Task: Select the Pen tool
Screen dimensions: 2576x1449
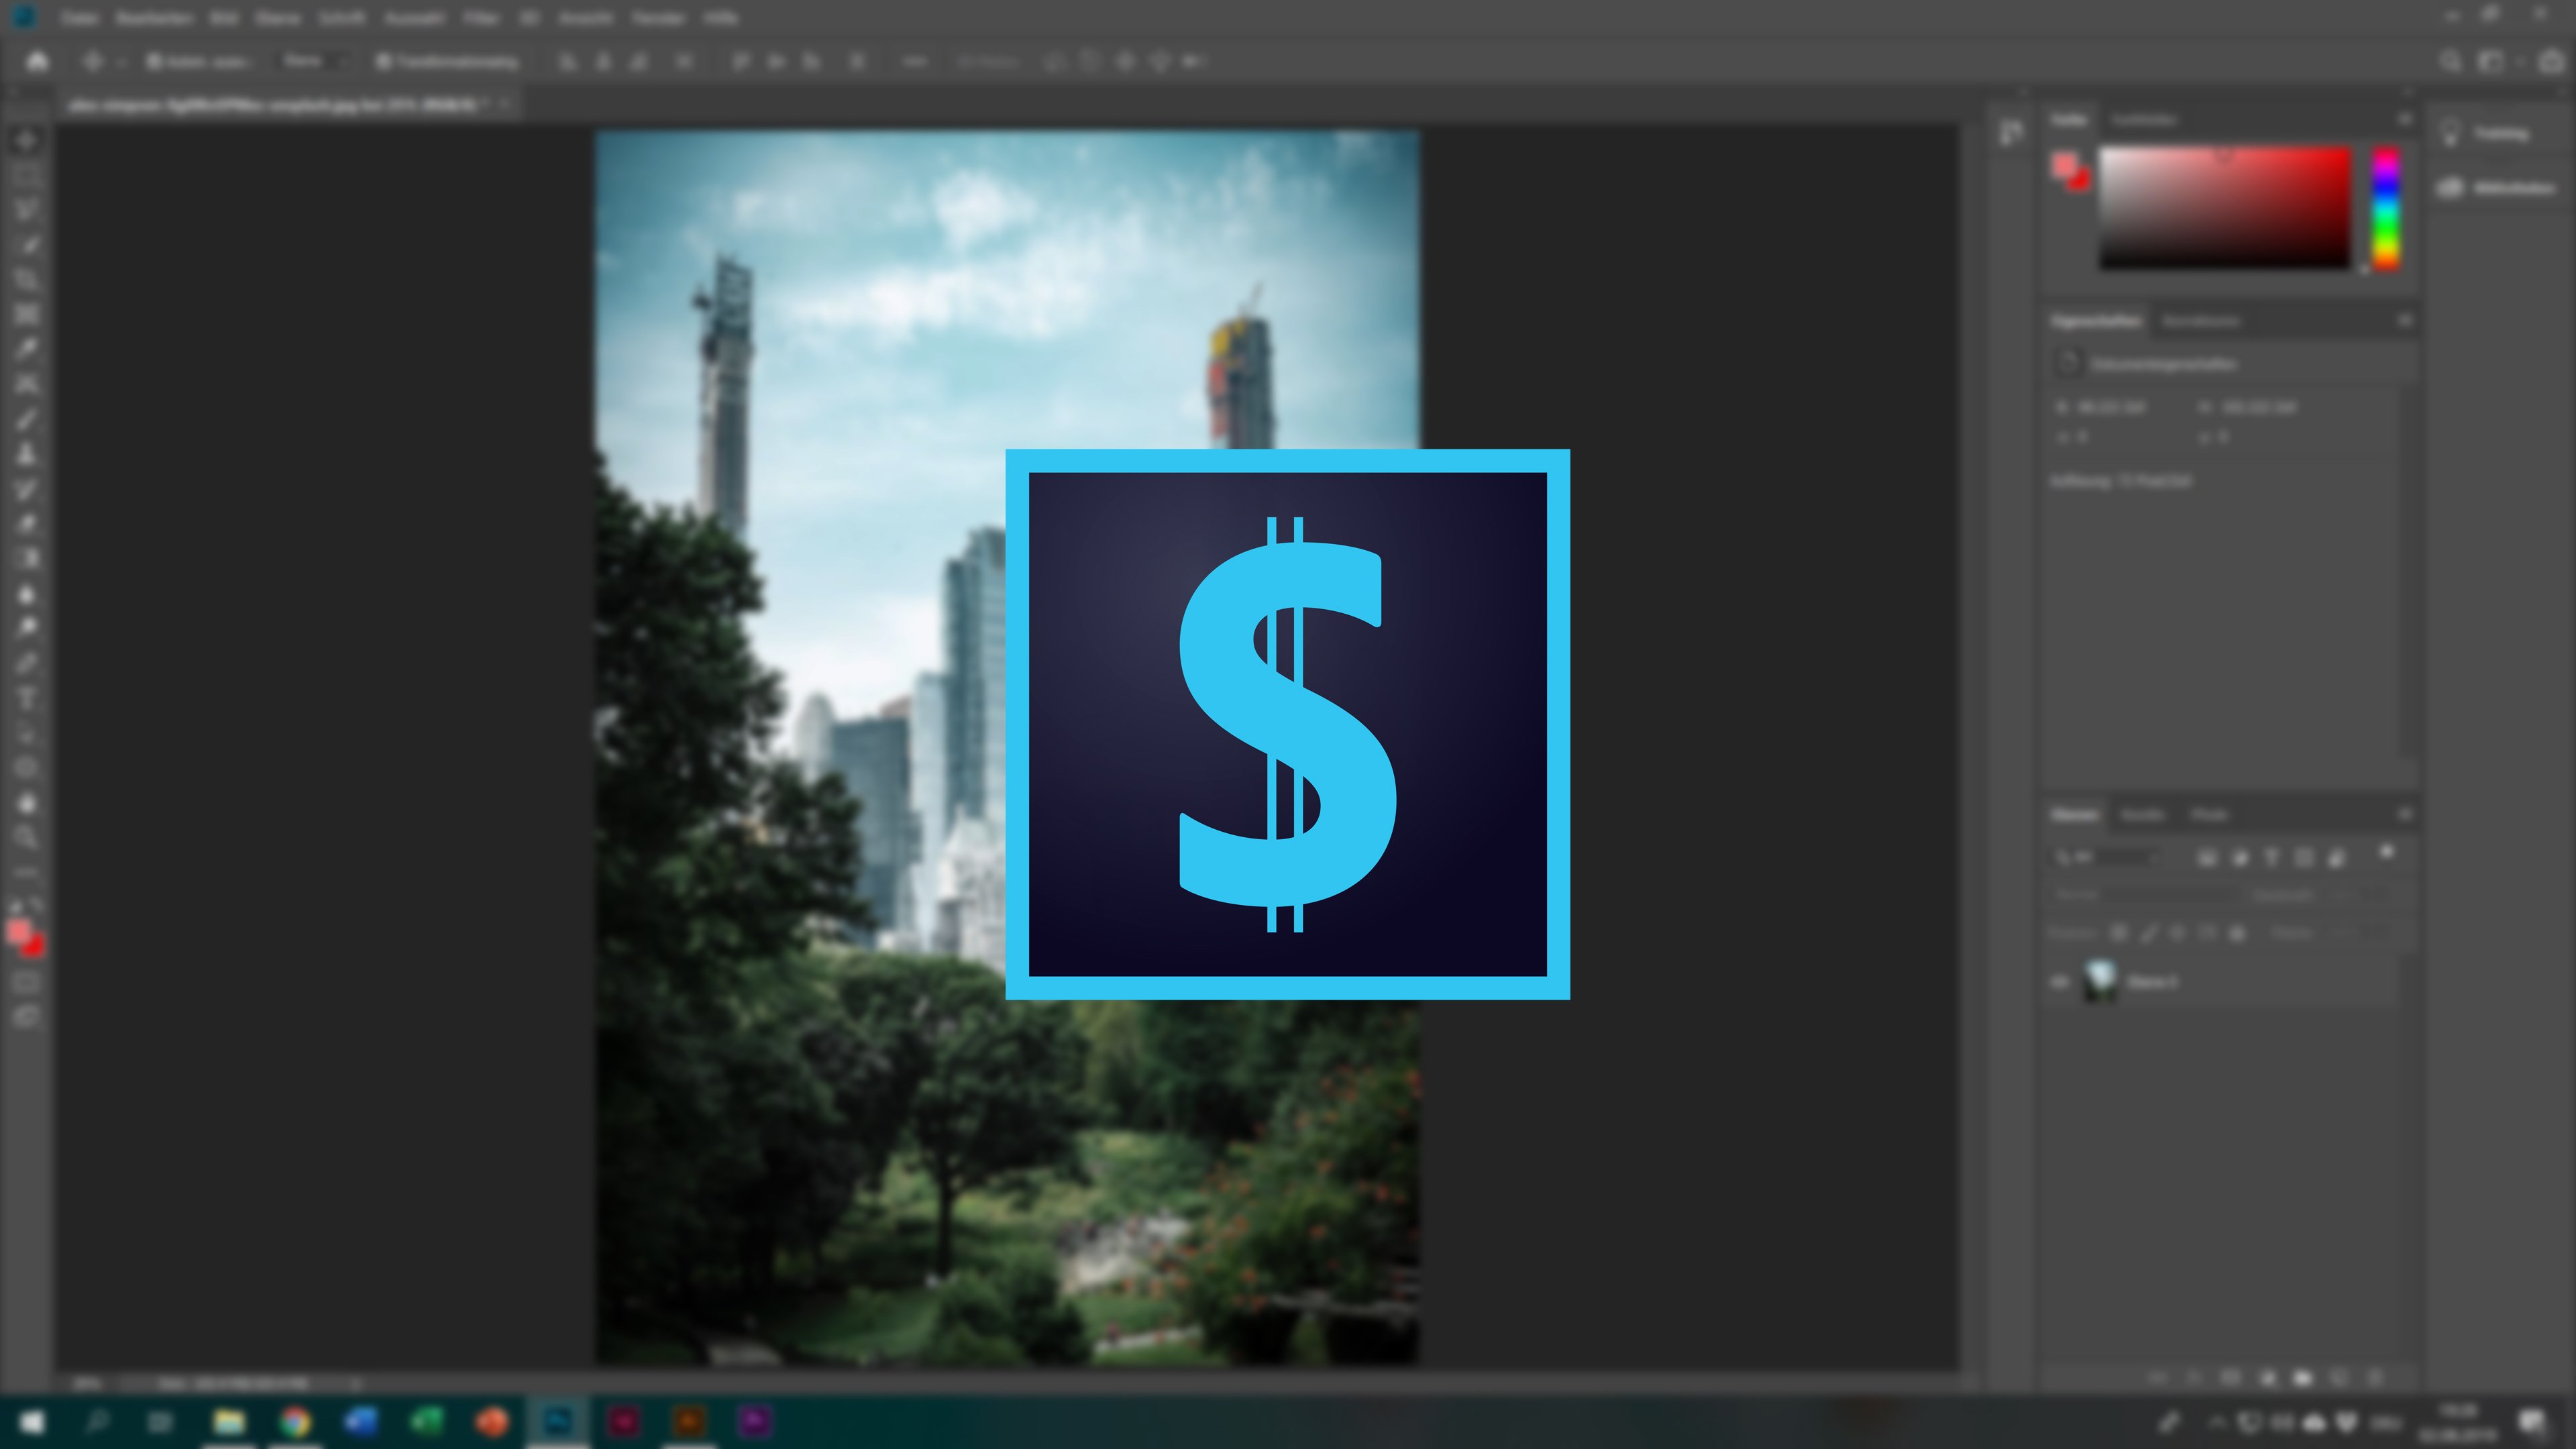Action: tap(27, 663)
